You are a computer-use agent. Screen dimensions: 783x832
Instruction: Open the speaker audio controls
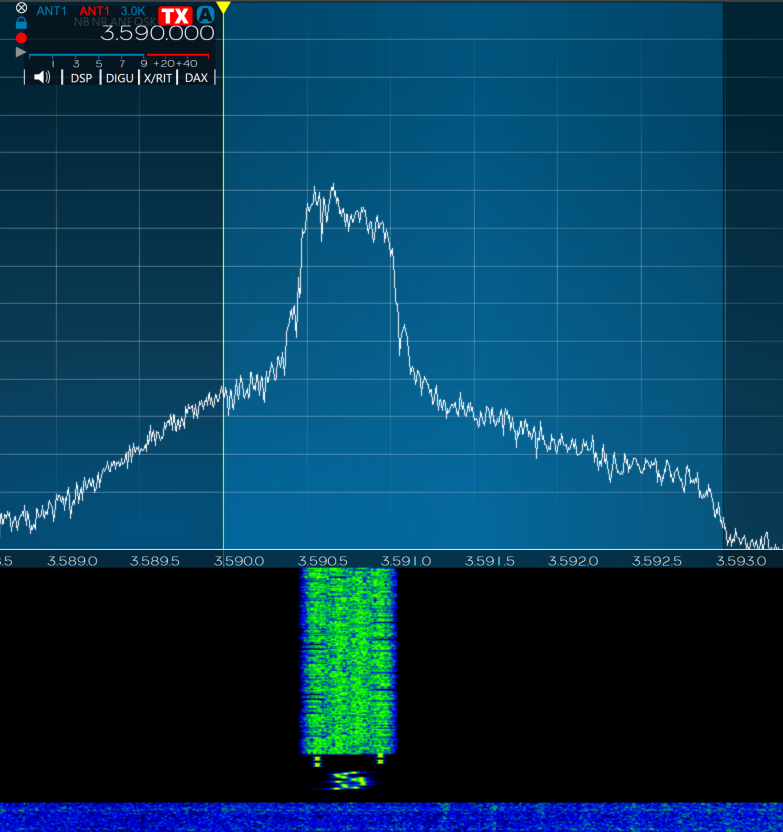coord(42,77)
